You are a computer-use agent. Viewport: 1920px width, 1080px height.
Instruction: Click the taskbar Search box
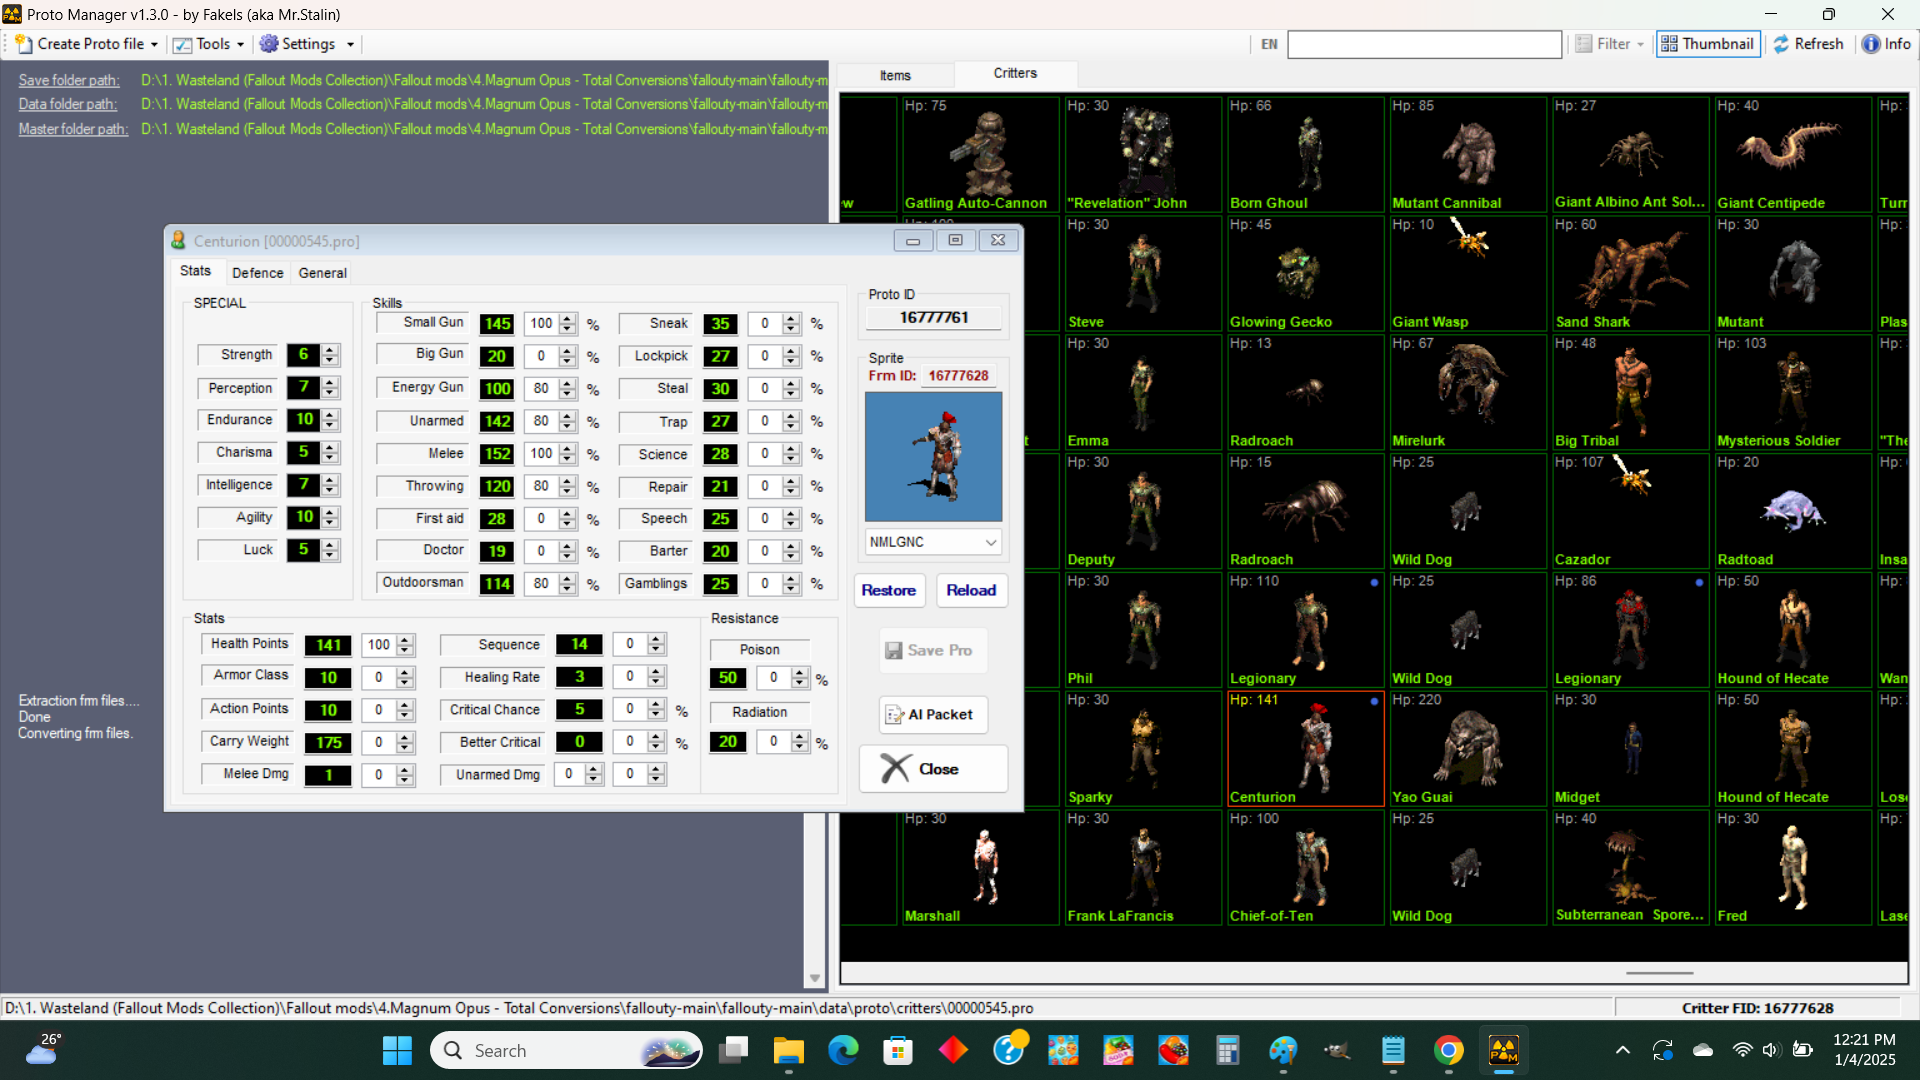click(x=567, y=1050)
